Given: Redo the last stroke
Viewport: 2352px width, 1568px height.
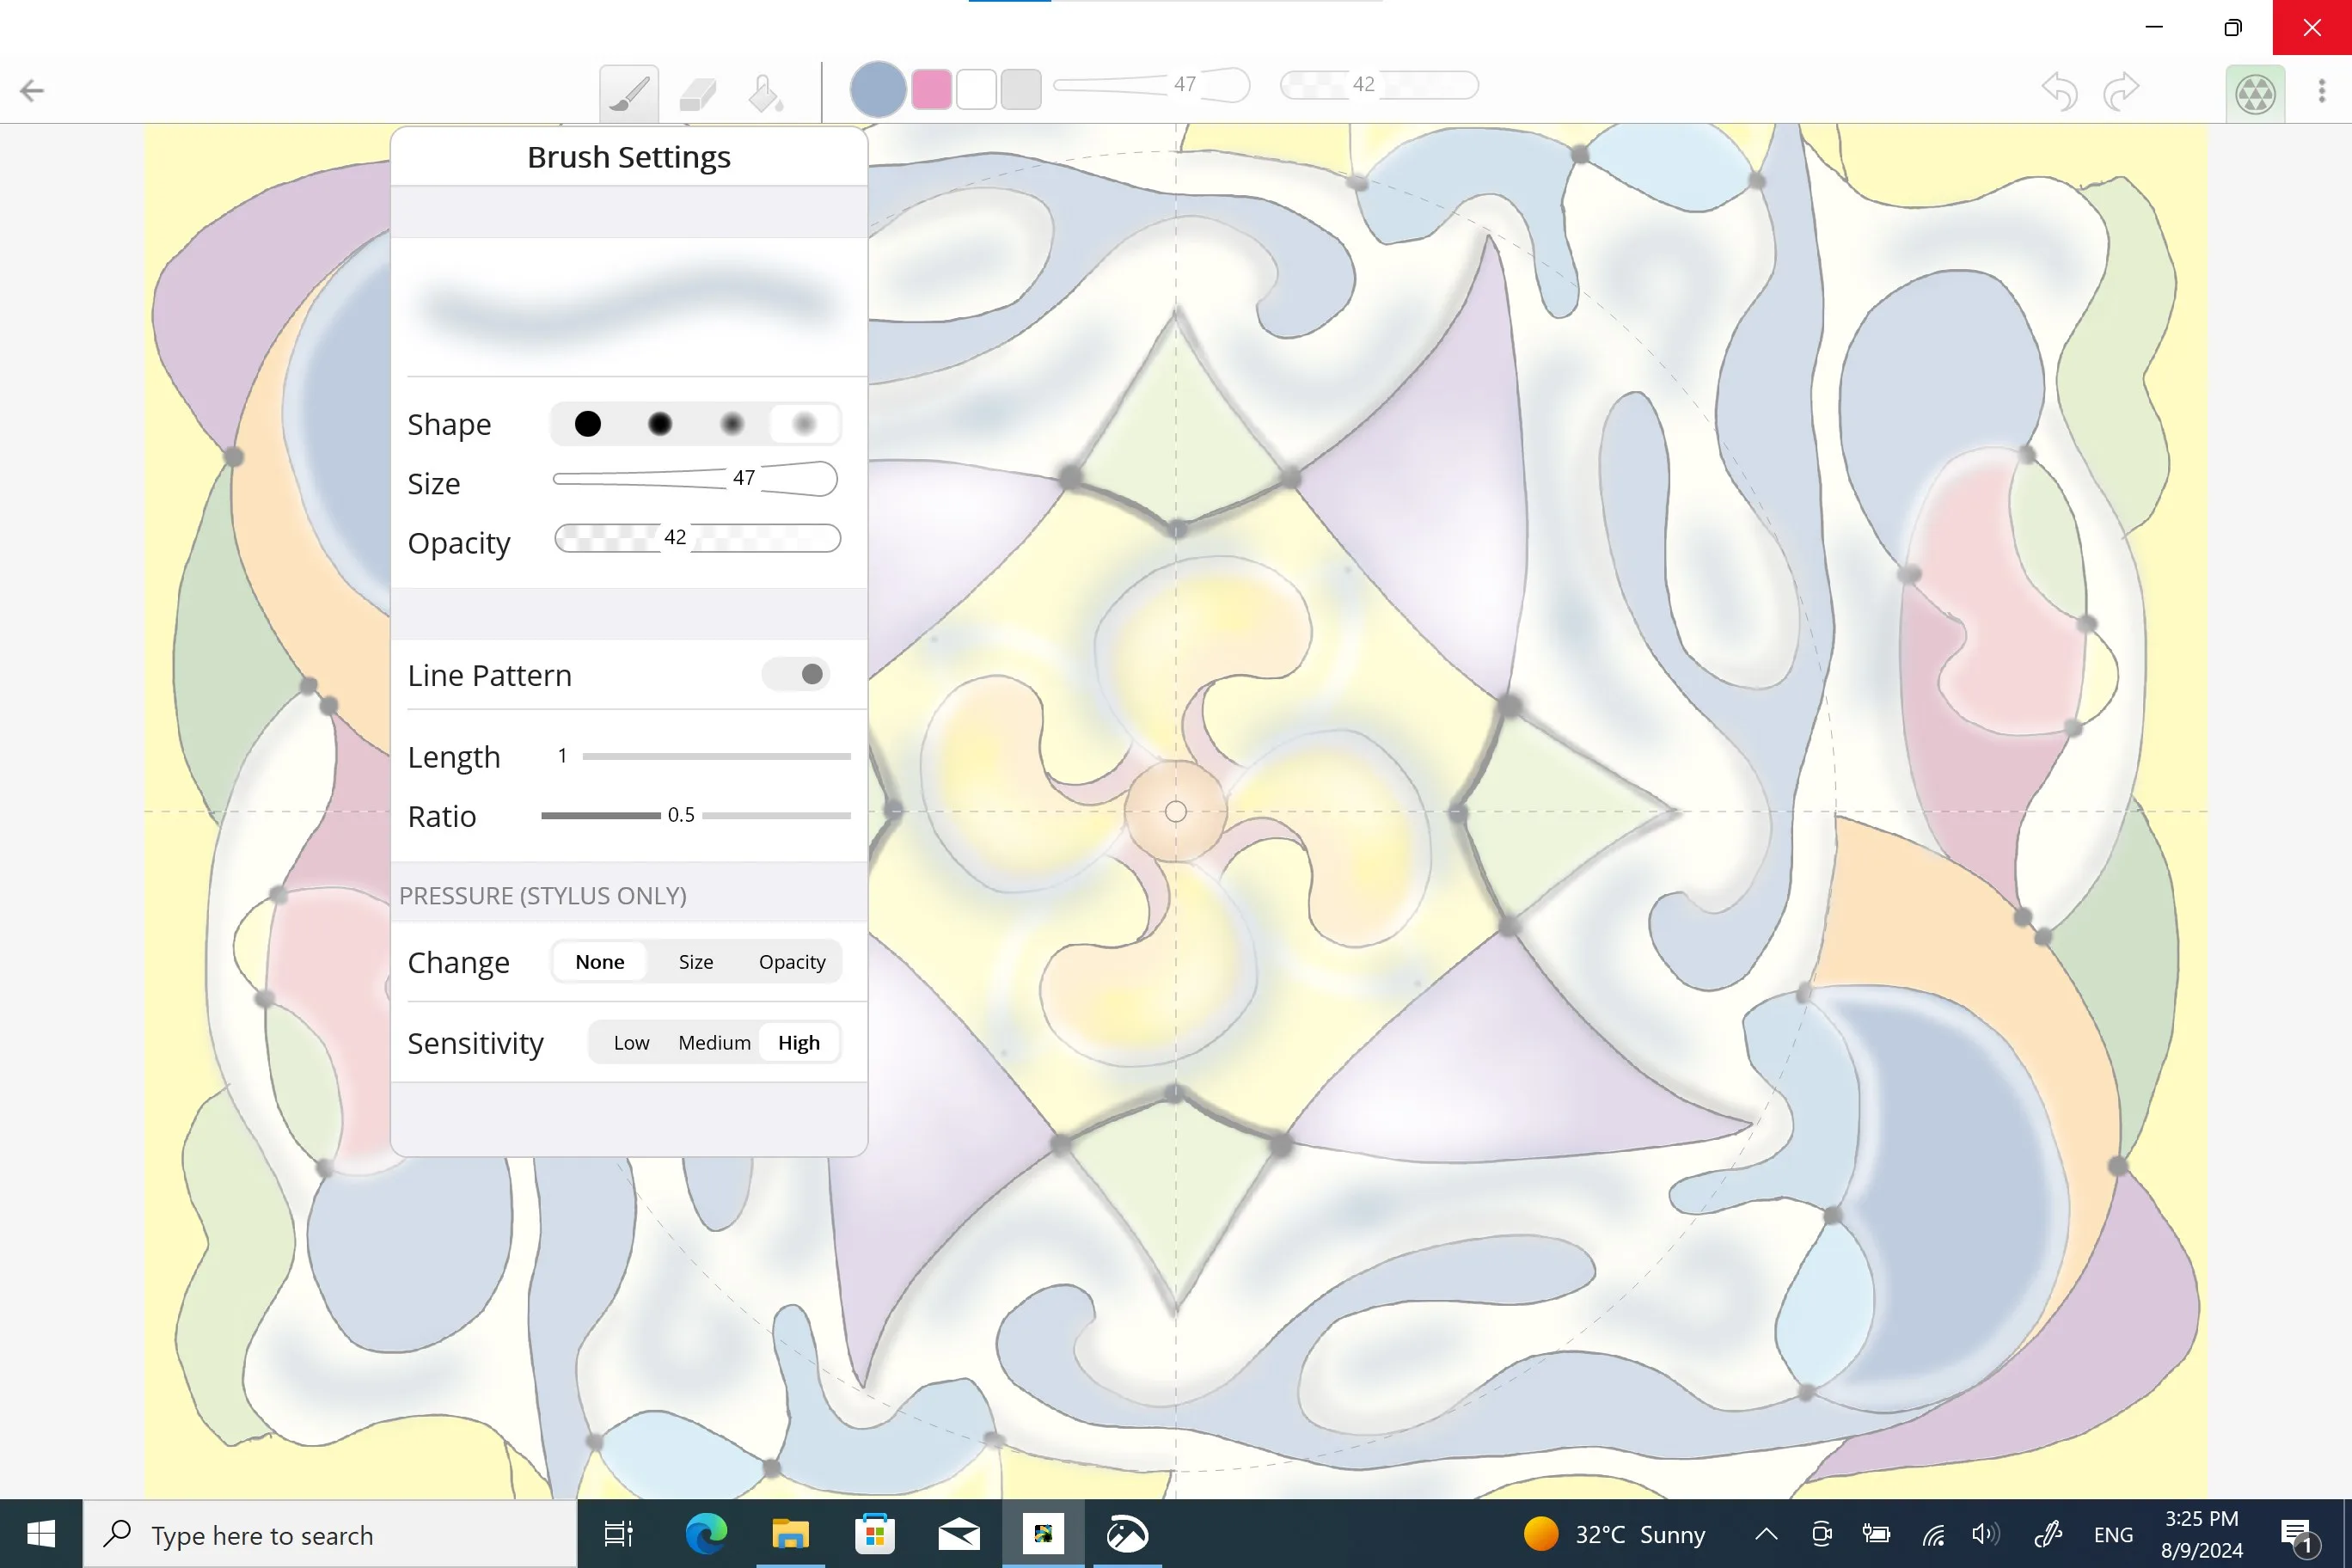Looking at the screenshot, I should [x=2121, y=92].
